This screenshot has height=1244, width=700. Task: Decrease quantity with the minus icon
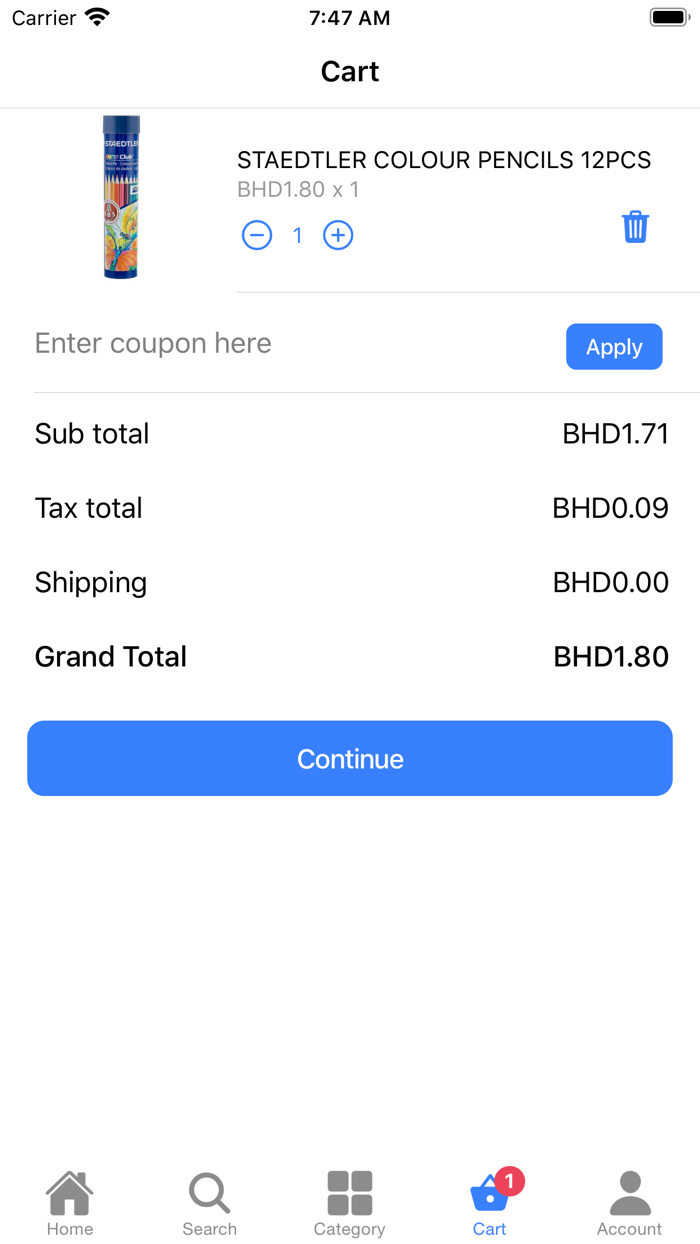[257, 235]
